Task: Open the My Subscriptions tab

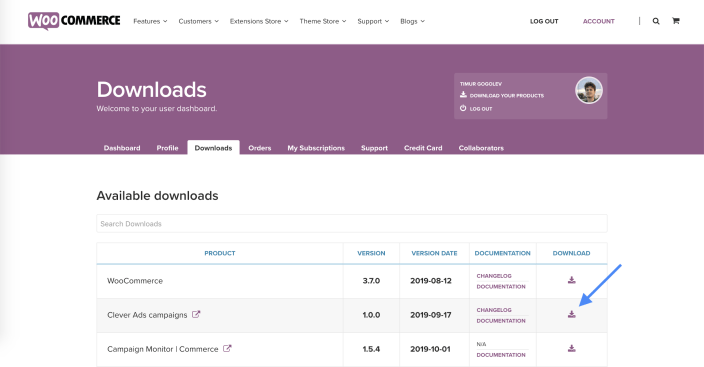Action: 316,148
